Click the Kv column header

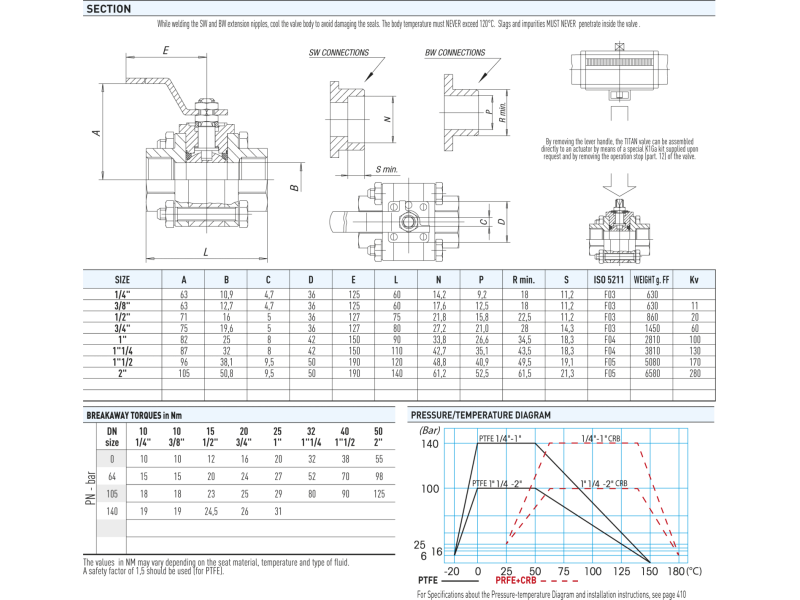pos(694,280)
